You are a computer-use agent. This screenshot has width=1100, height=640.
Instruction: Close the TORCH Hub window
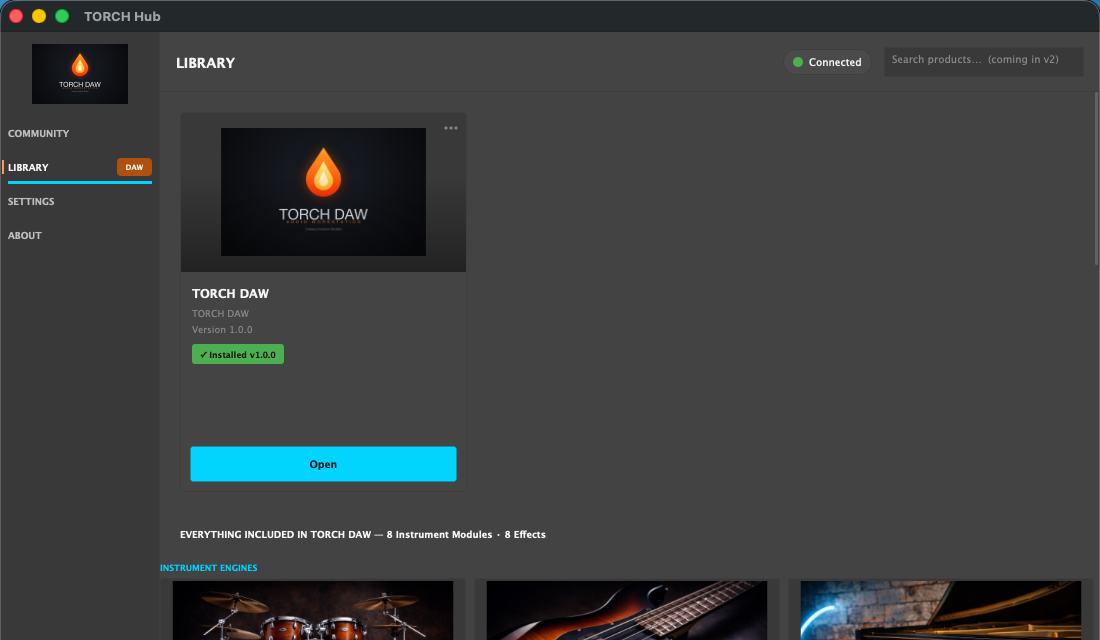pyautogui.click(x=16, y=16)
